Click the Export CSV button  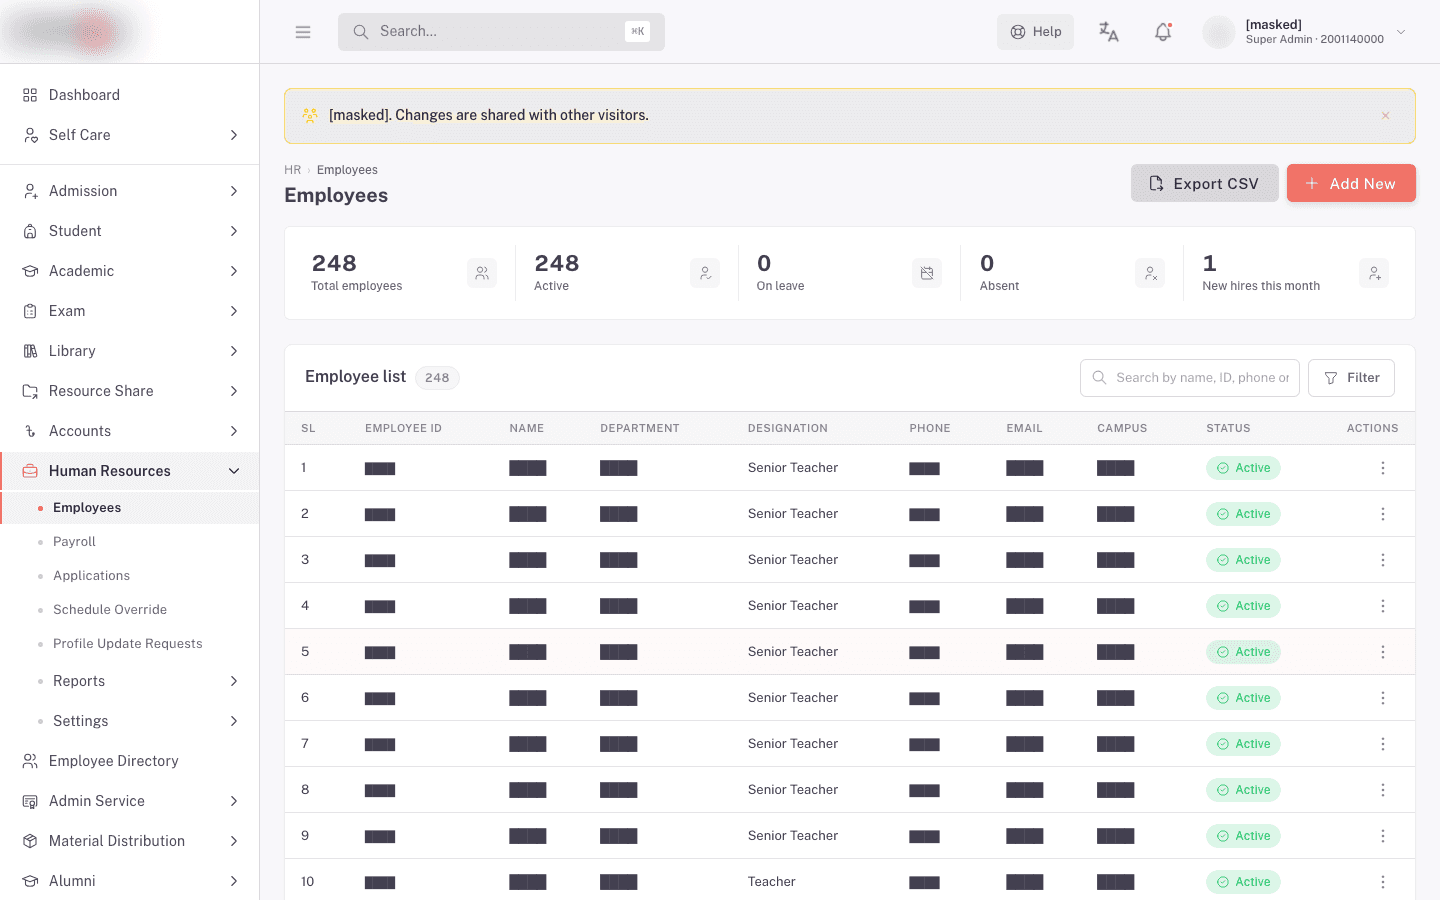(1205, 183)
